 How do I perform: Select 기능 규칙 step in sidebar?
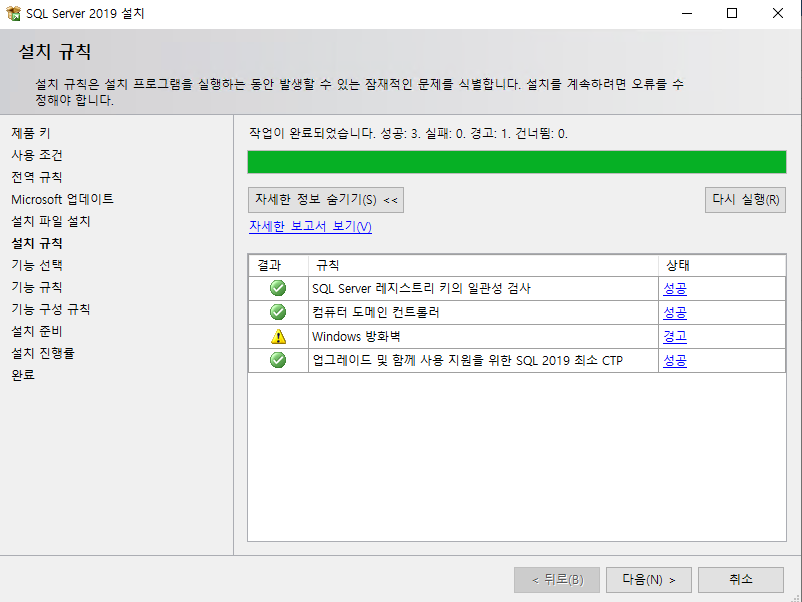pyautogui.click(x=37, y=287)
